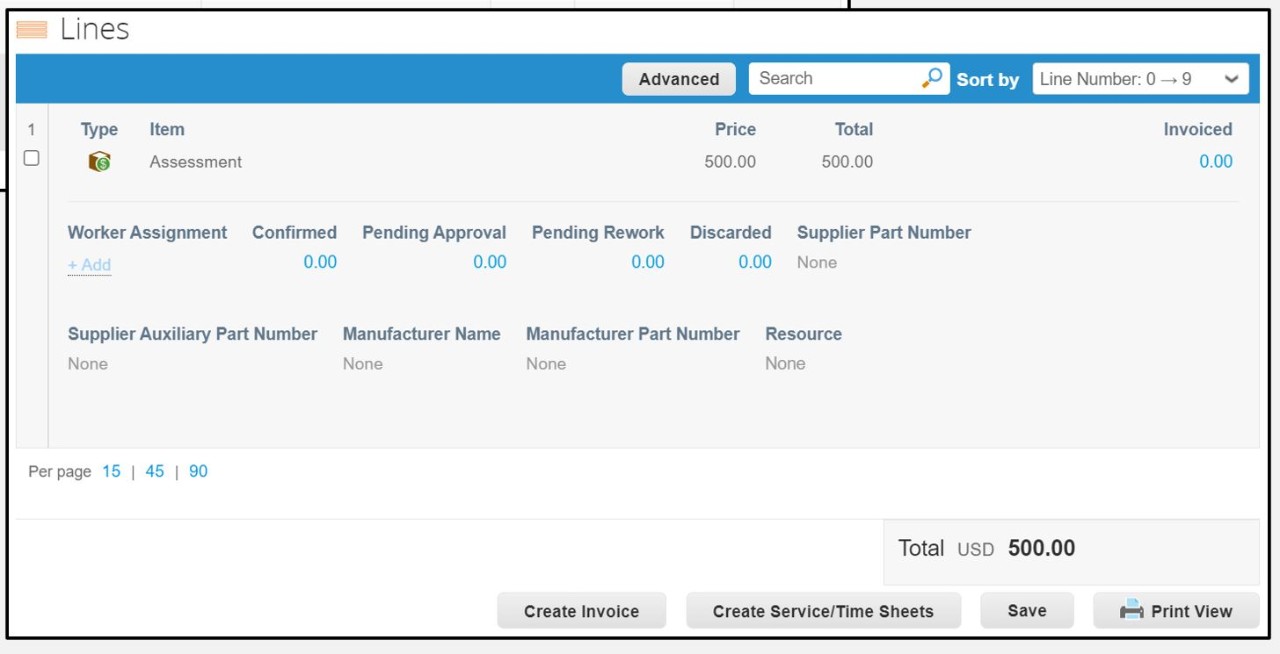Click the search magnifier icon
The height and width of the screenshot is (654, 1280).
click(932, 78)
